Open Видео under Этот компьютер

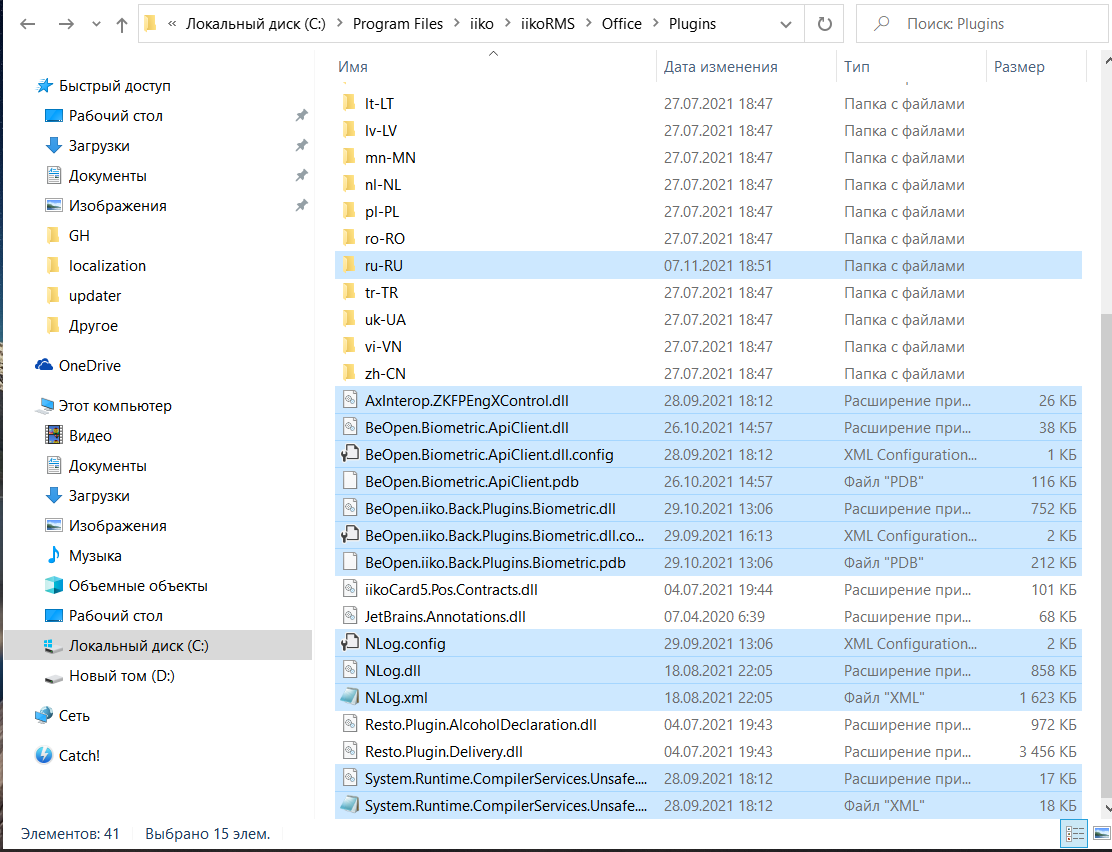90,436
